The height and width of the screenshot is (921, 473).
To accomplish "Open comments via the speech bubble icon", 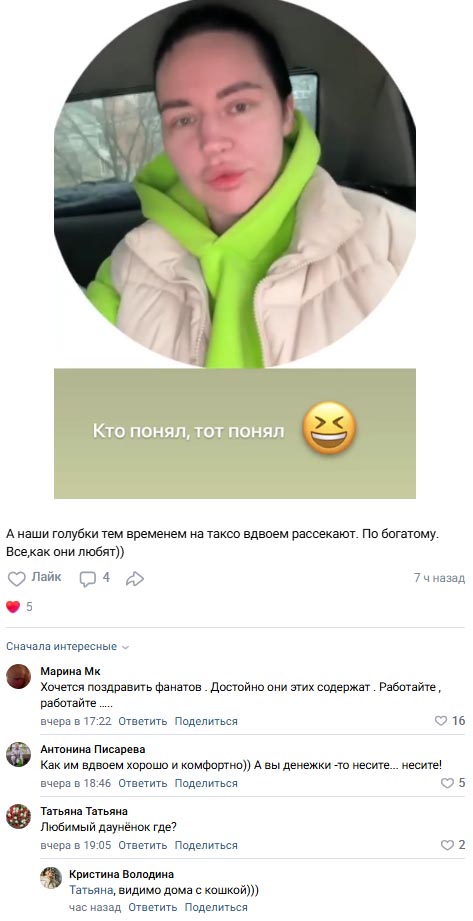I will [x=88, y=579].
